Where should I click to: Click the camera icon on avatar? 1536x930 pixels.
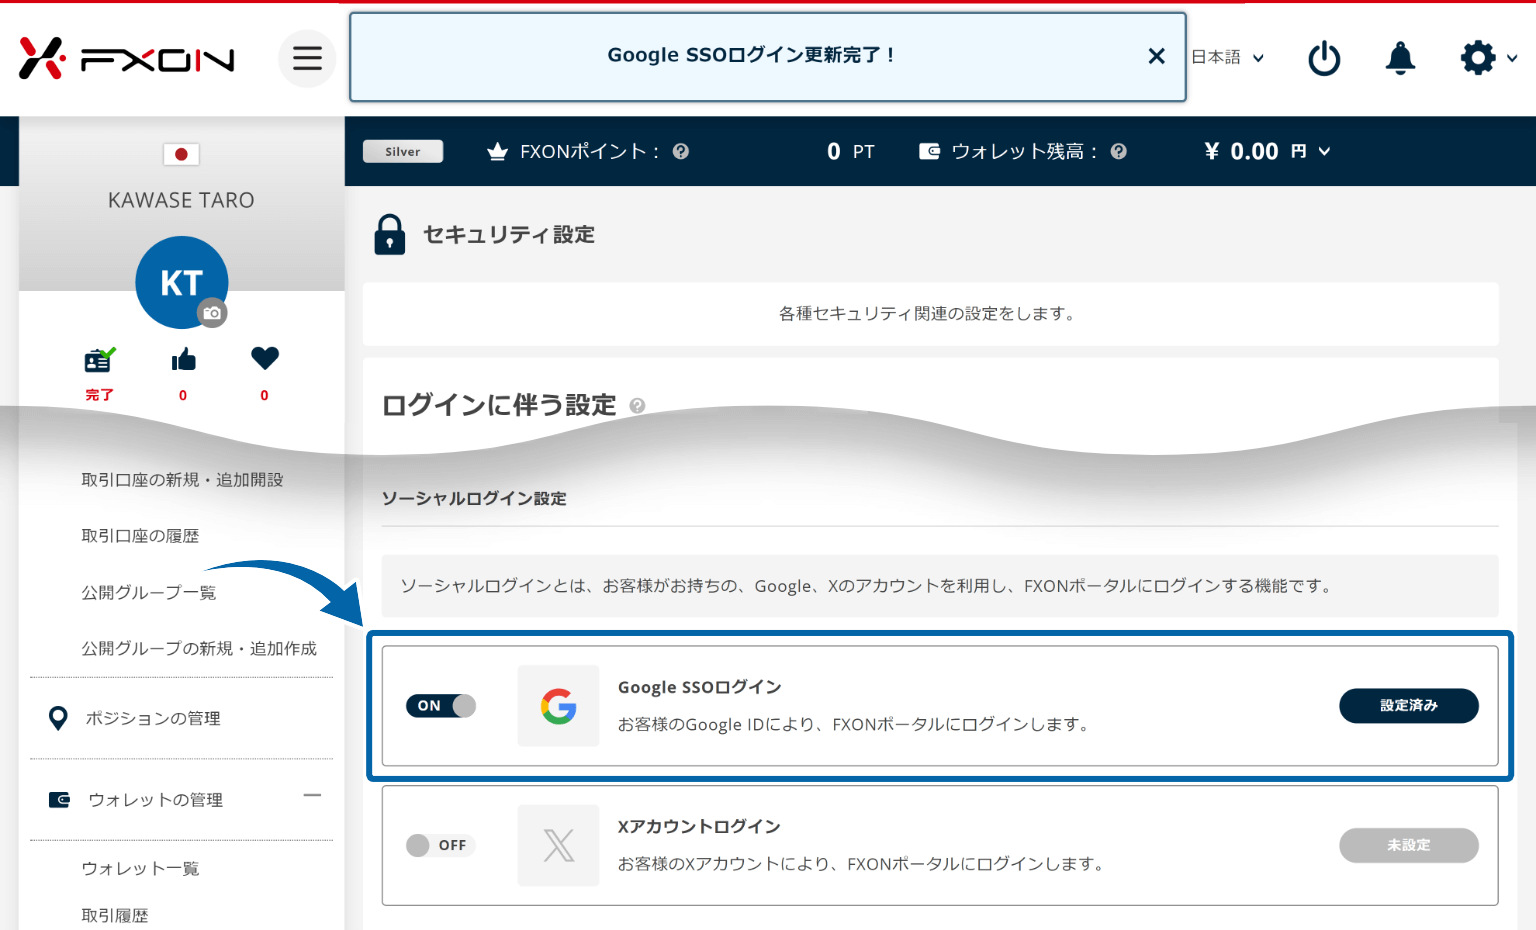[x=212, y=313]
